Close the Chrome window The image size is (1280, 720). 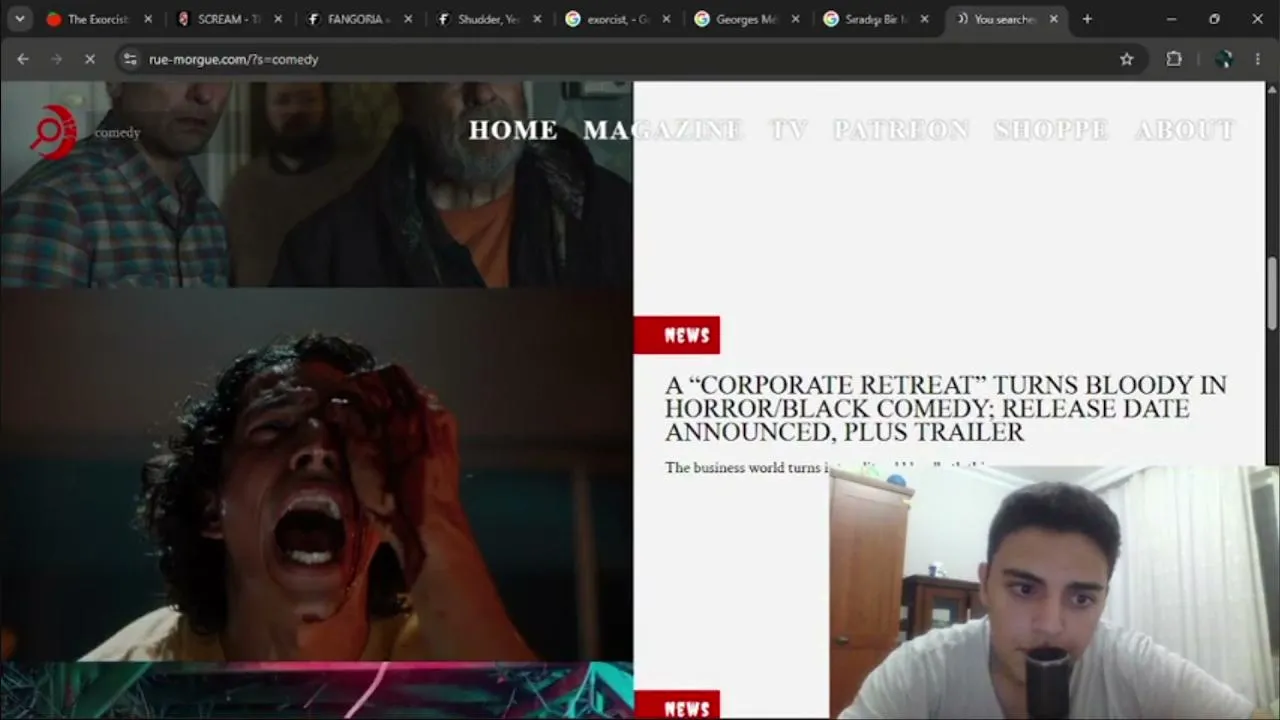click(1258, 19)
